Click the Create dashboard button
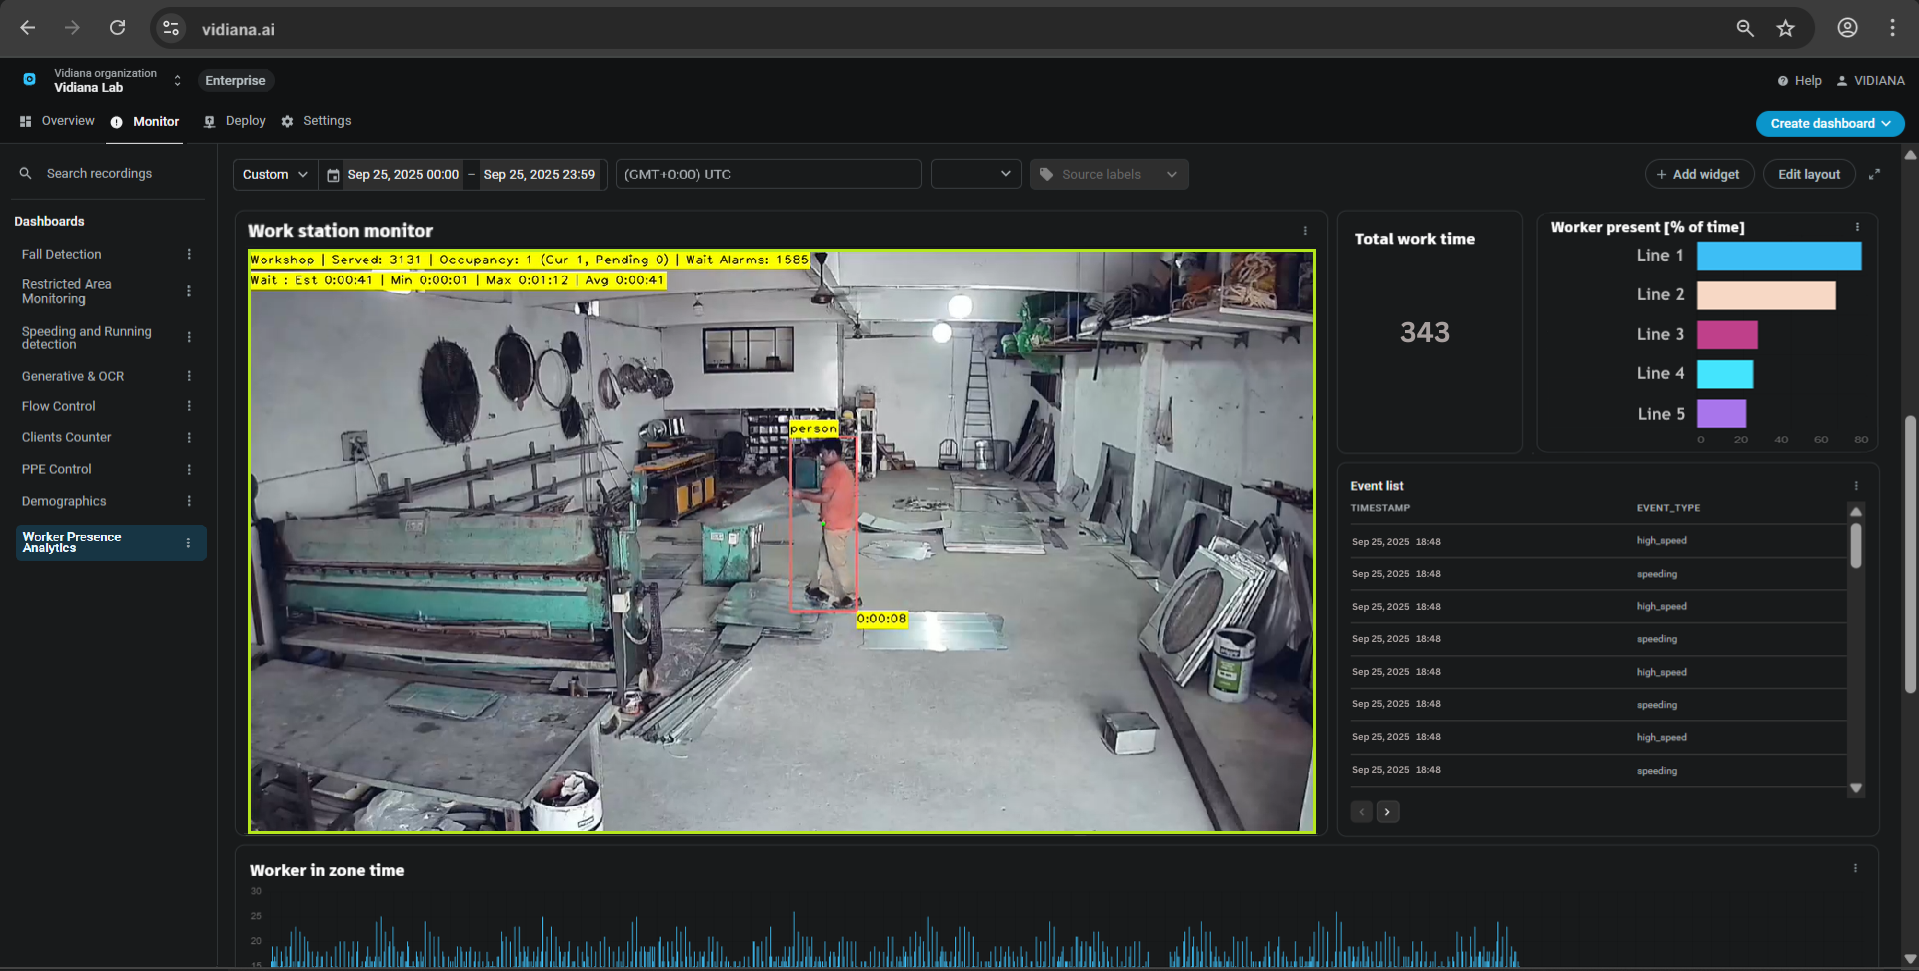 (1830, 123)
